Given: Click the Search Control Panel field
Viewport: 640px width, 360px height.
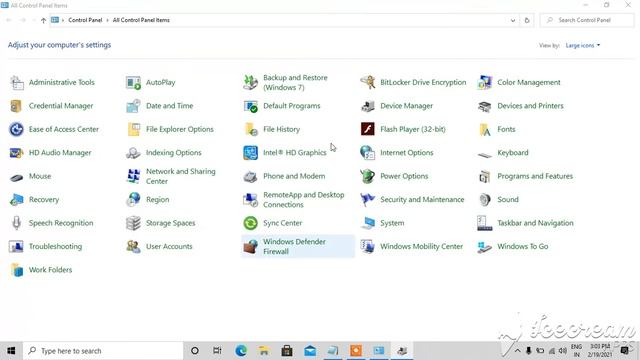Looking at the screenshot, I should (587, 20).
